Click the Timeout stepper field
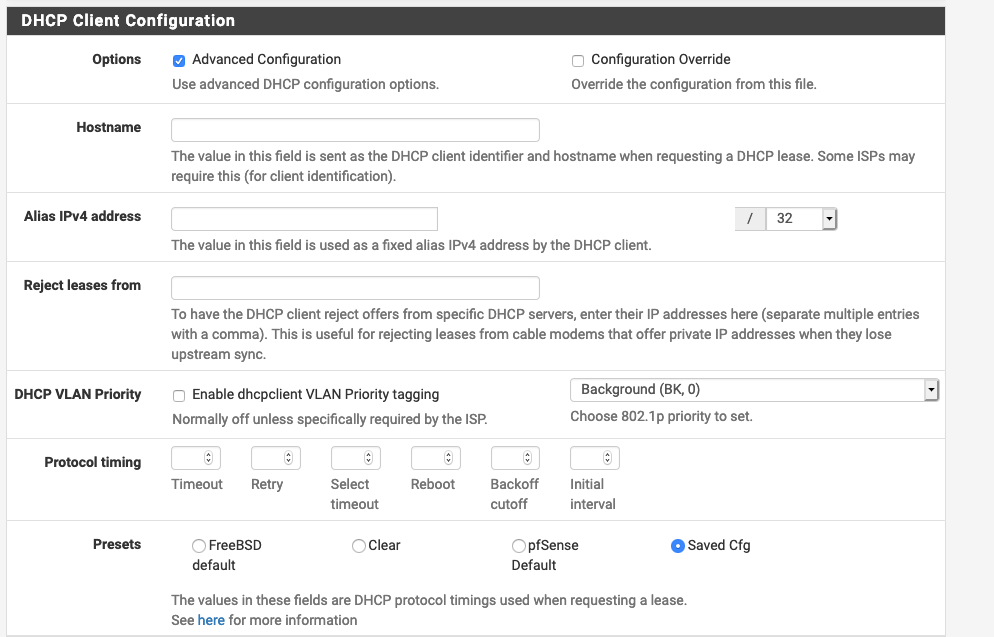 196,458
